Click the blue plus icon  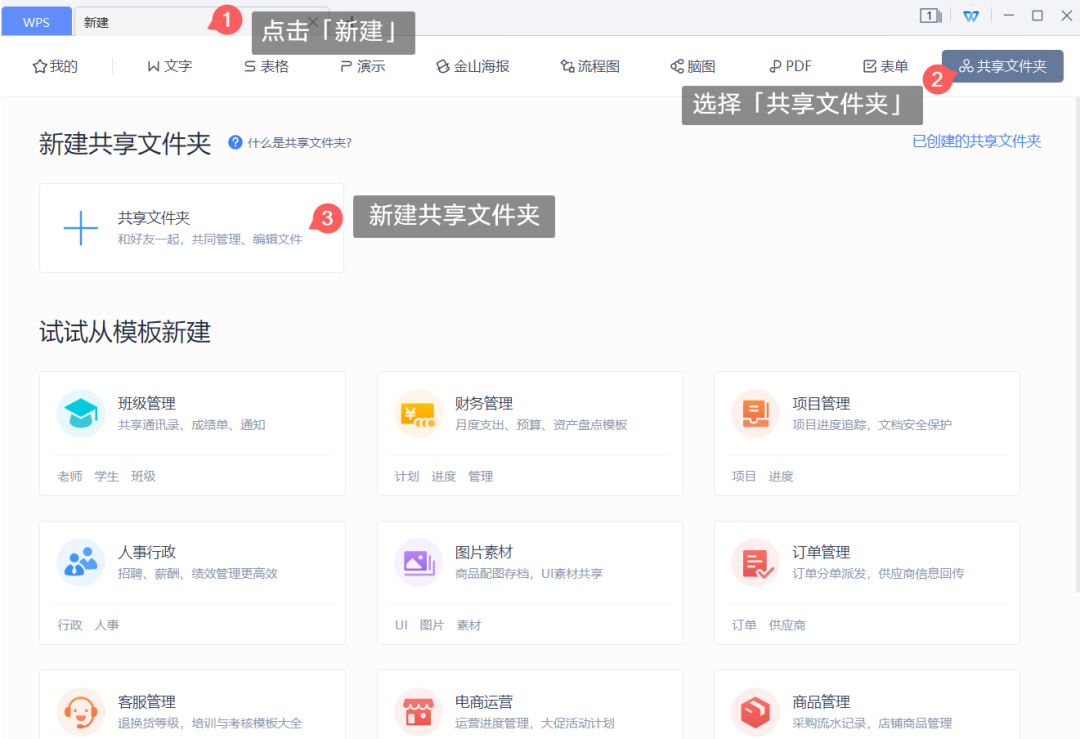coord(81,228)
